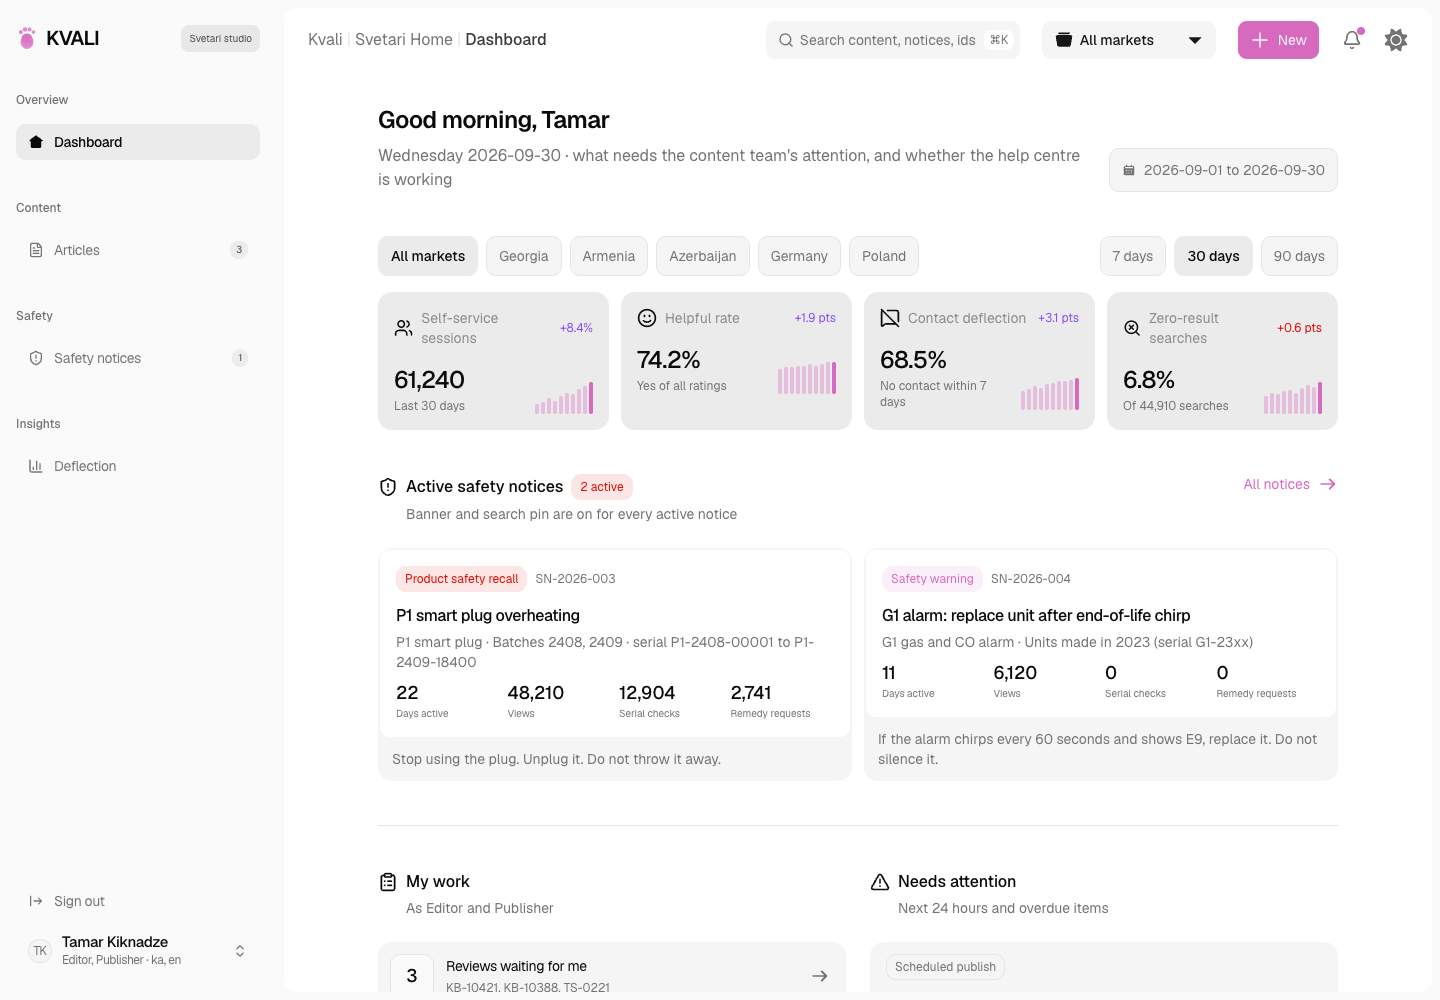Screen dimensions: 1440x1000
Task: Click Svetari Home breadcrumb
Action: (404, 40)
